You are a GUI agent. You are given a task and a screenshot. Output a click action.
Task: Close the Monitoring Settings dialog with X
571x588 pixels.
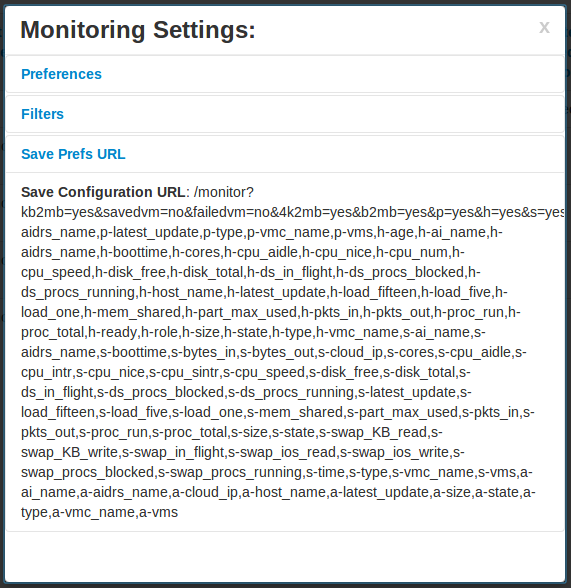tap(544, 27)
